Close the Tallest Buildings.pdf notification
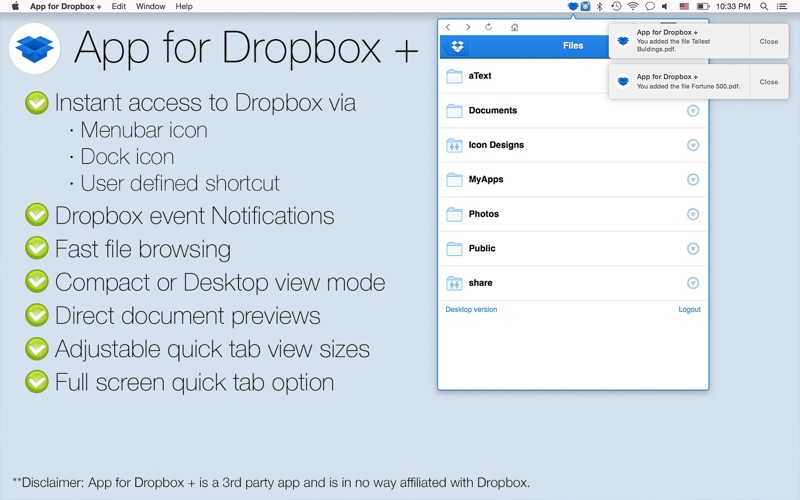The height and width of the screenshot is (500, 800). (769, 41)
